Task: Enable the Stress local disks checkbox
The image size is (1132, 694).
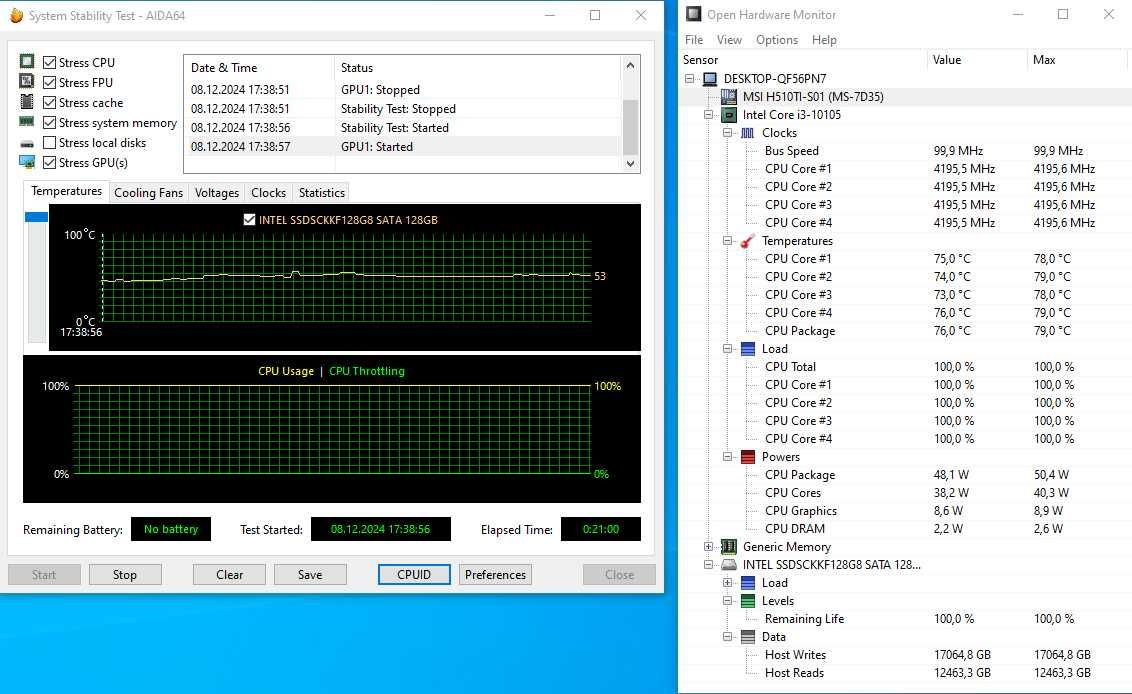Action: tap(50, 142)
